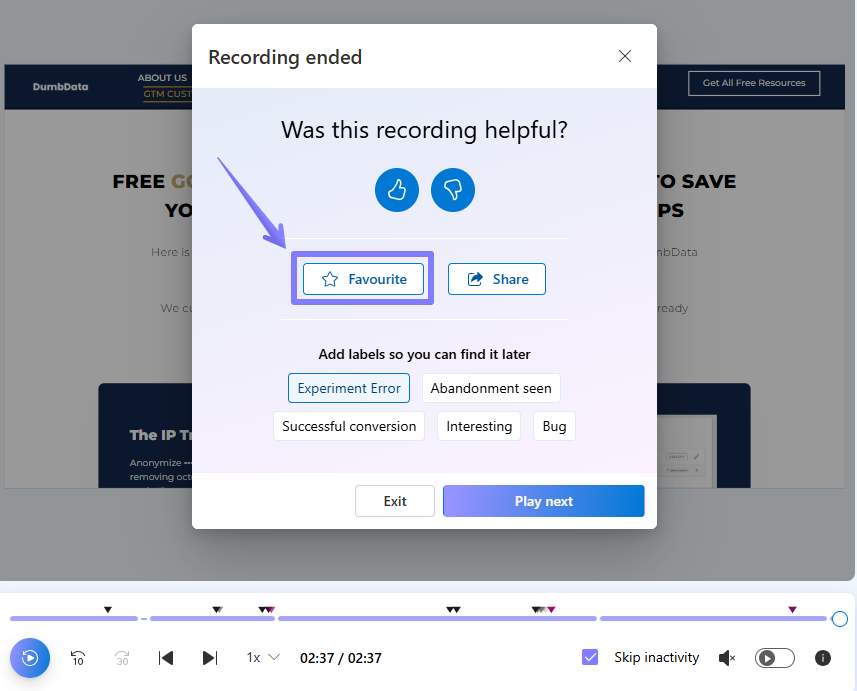Viewport: 857px width, 691px height.
Task: Click the Share button
Action: (497, 279)
